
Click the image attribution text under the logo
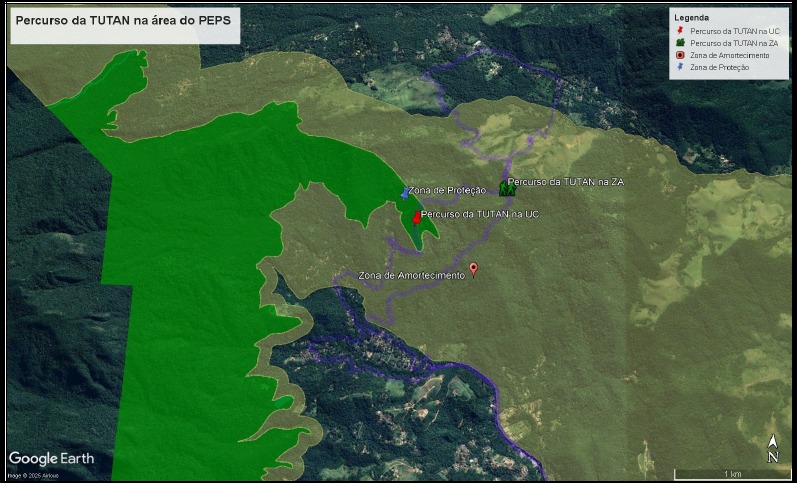point(34,475)
